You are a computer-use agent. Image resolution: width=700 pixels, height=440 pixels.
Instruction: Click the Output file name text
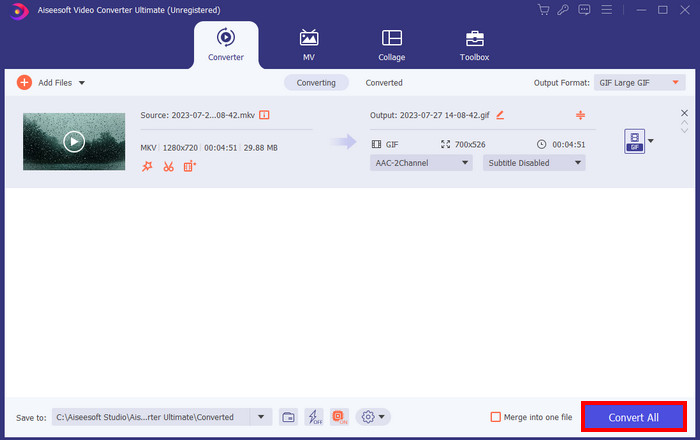(x=429, y=115)
